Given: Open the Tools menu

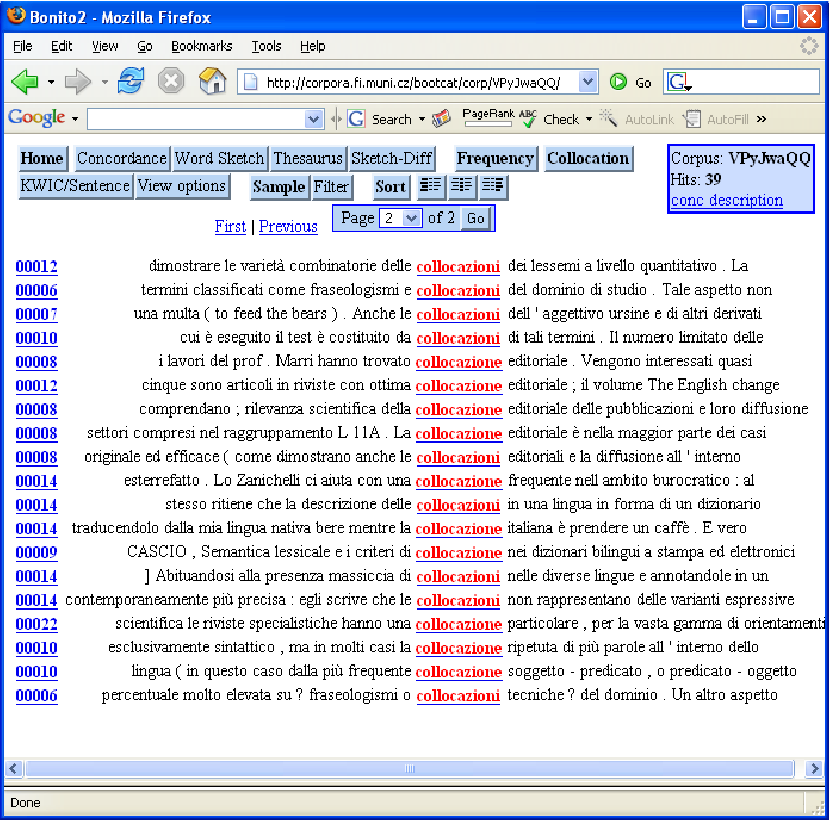Looking at the screenshot, I should (x=266, y=46).
